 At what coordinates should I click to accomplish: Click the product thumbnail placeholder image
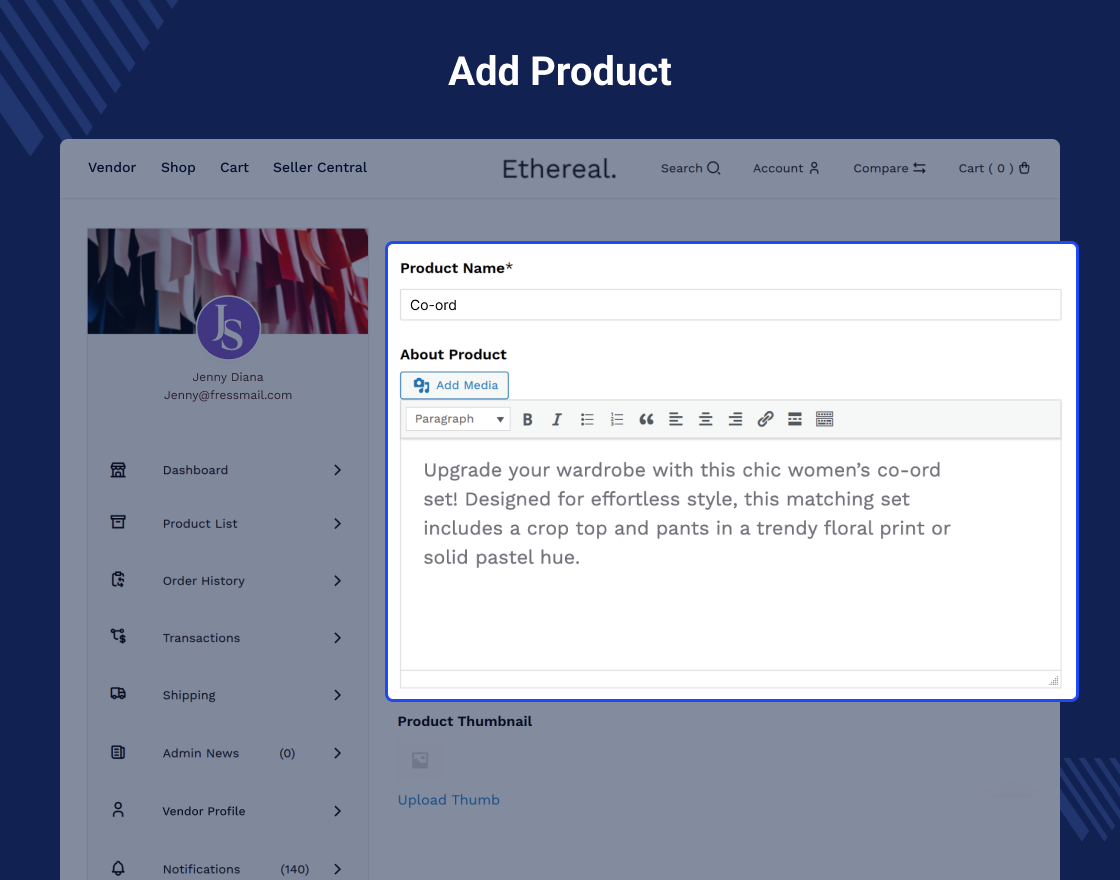(x=420, y=760)
